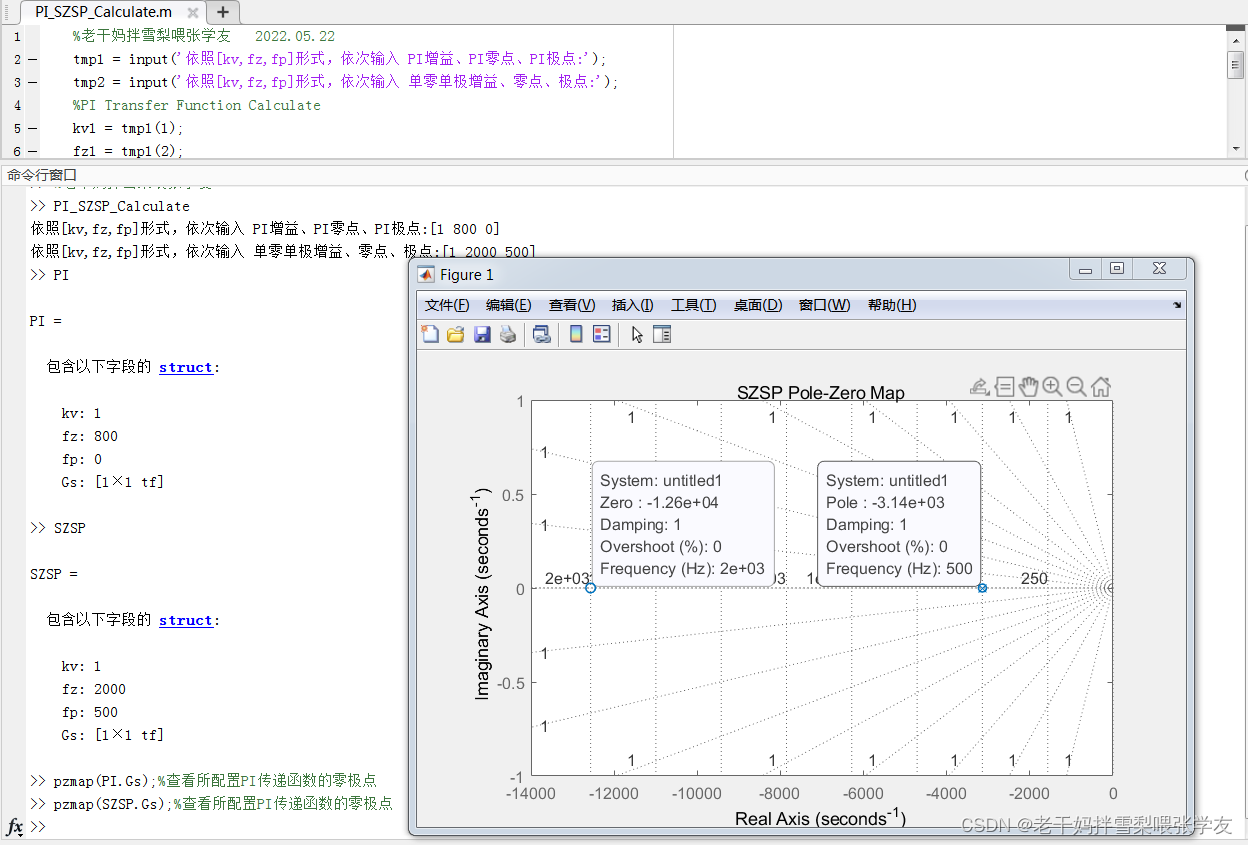Close the Figure 1 window
1248x845 pixels.
click(1159, 268)
